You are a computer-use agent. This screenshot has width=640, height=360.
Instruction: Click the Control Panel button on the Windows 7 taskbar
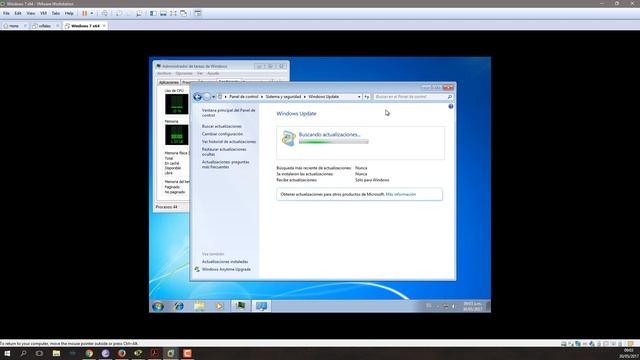click(x=261, y=306)
